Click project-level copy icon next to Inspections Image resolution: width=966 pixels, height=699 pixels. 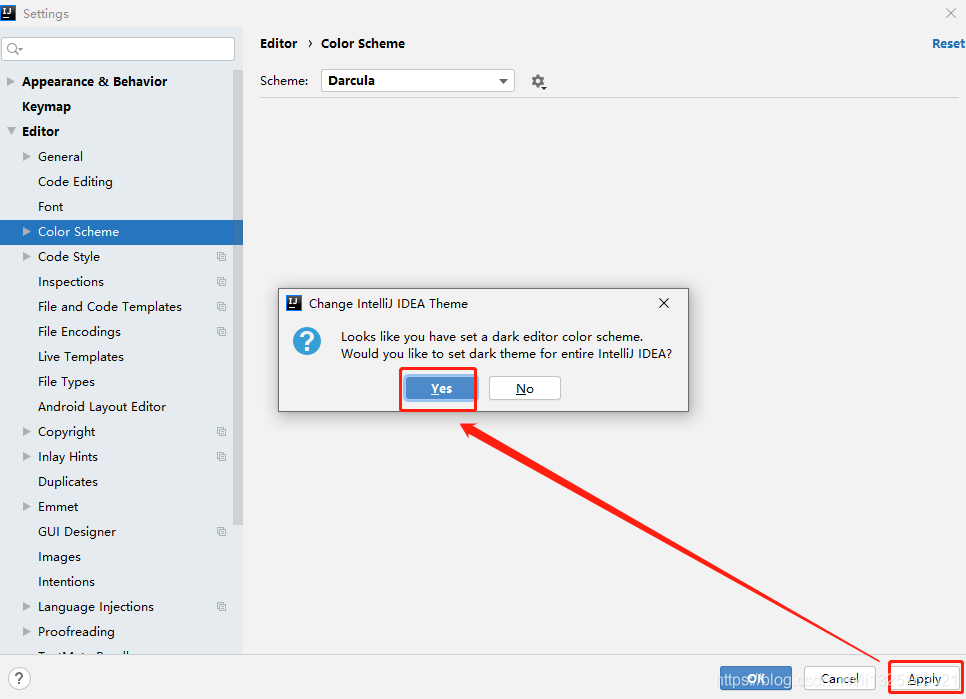(x=221, y=281)
